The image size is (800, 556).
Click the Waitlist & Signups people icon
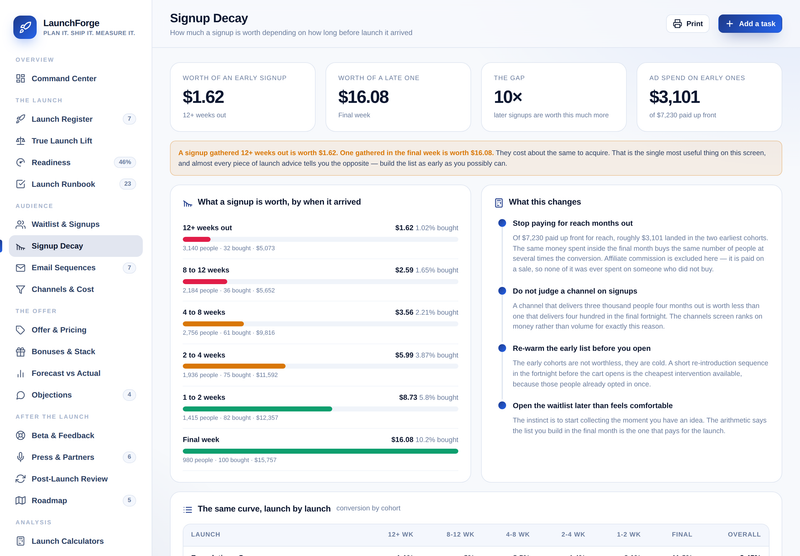[x=20, y=224]
